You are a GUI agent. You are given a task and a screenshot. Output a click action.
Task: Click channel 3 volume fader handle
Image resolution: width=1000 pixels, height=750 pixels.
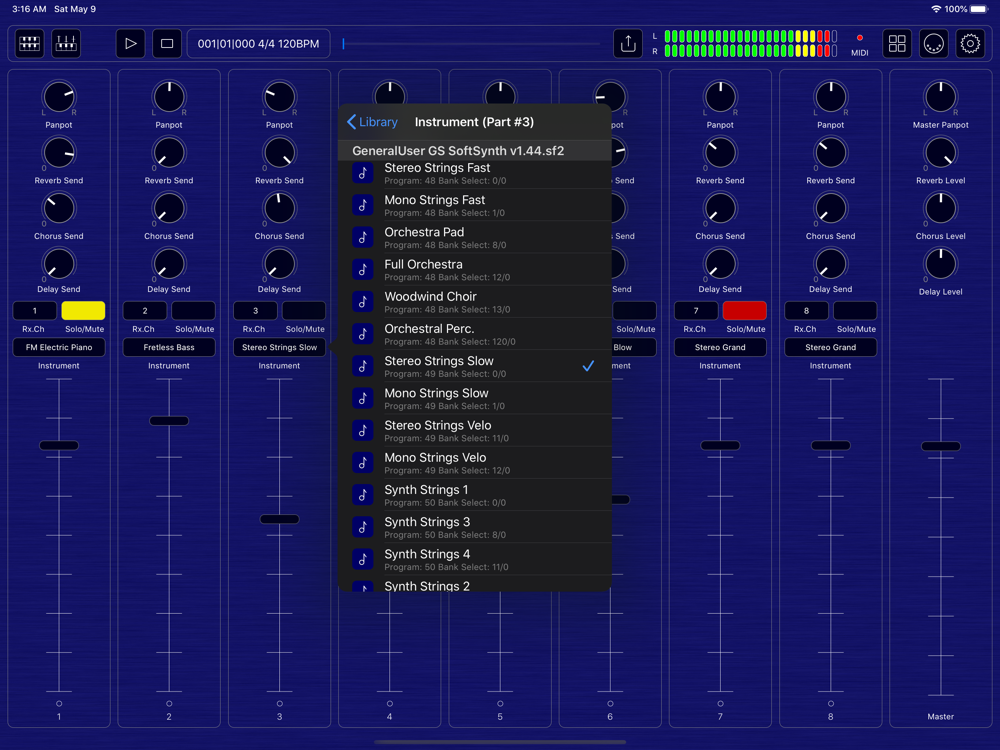point(279,519)
